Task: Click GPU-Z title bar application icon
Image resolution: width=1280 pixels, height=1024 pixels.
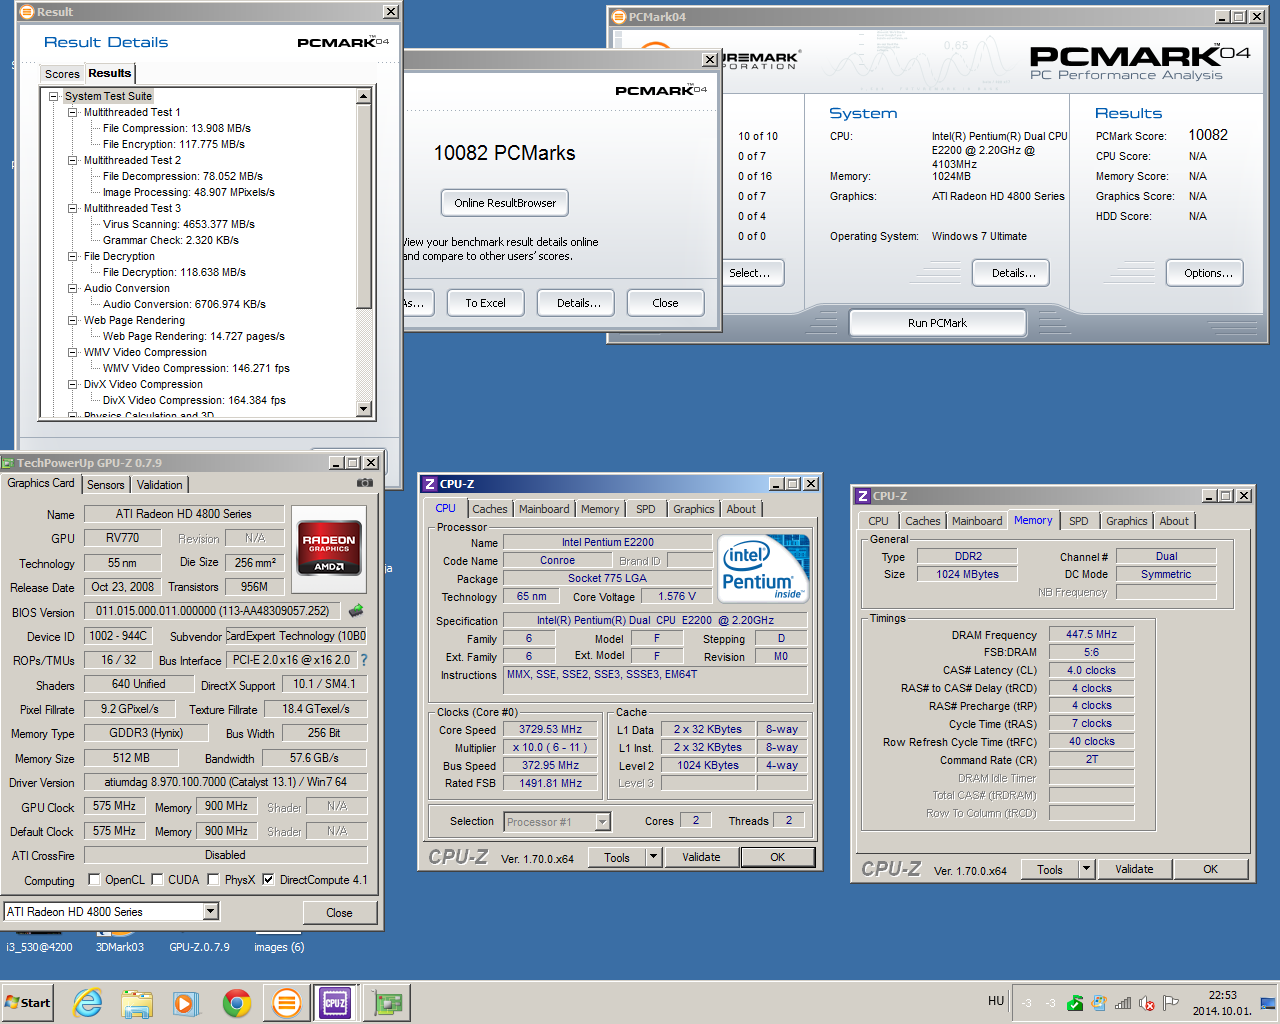Action: pos(8,463)
